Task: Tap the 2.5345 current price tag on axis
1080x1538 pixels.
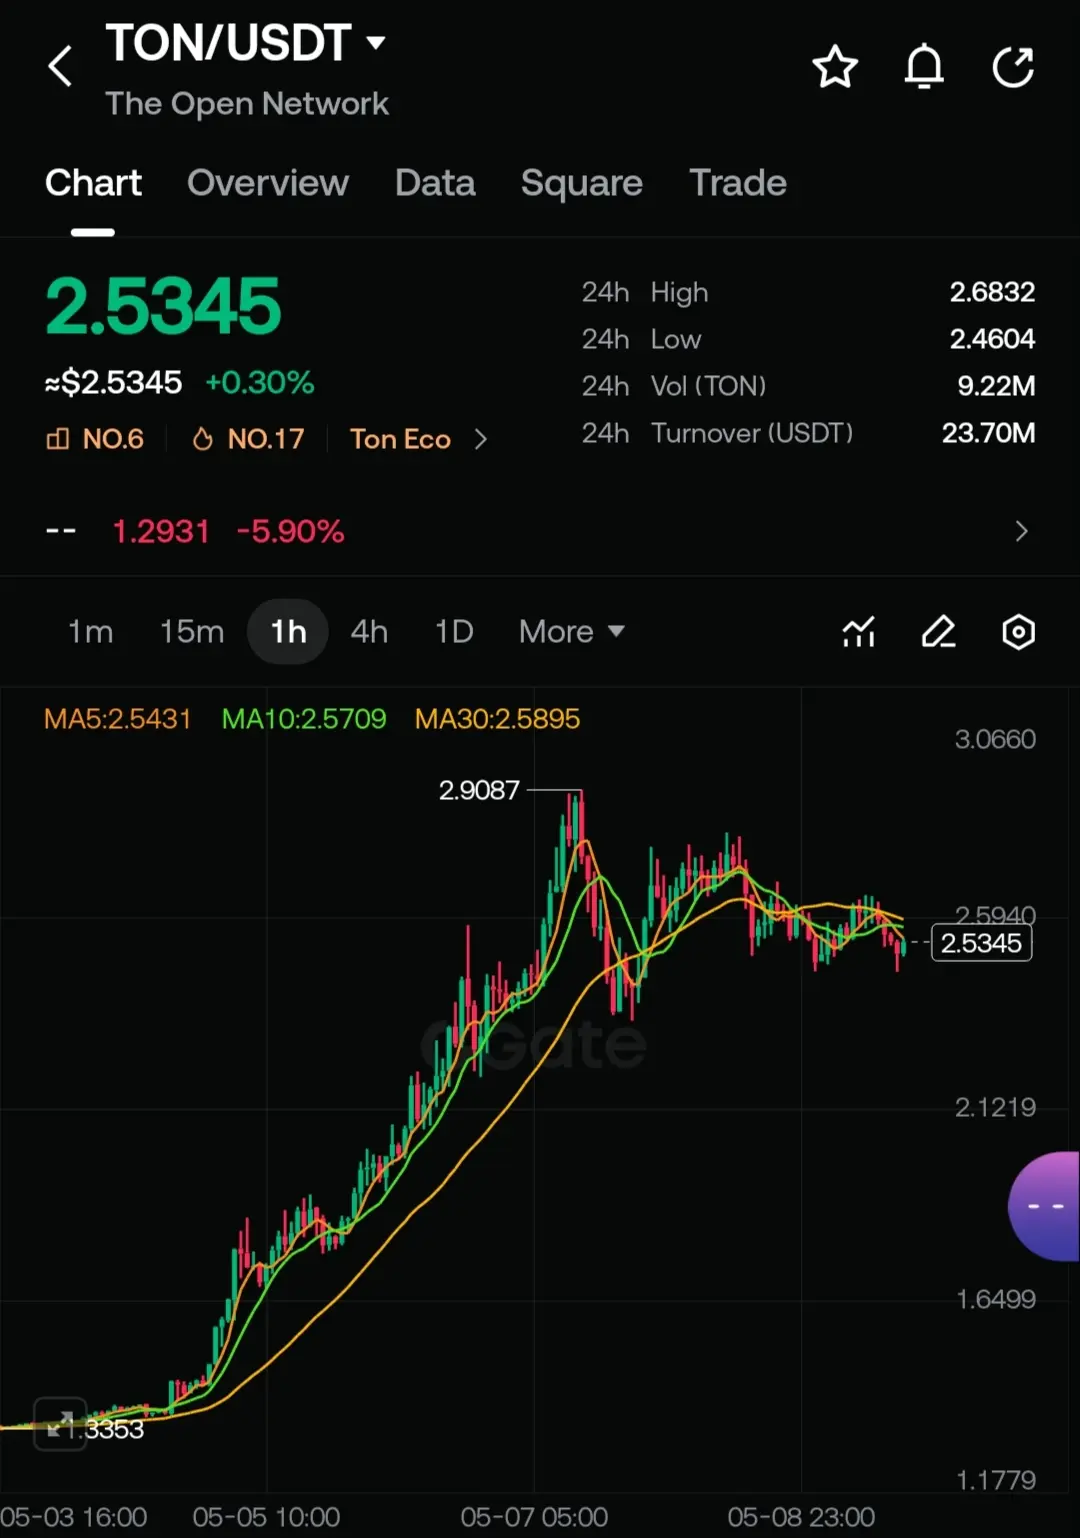Action: pyautogui.click(x=981, y=943)
